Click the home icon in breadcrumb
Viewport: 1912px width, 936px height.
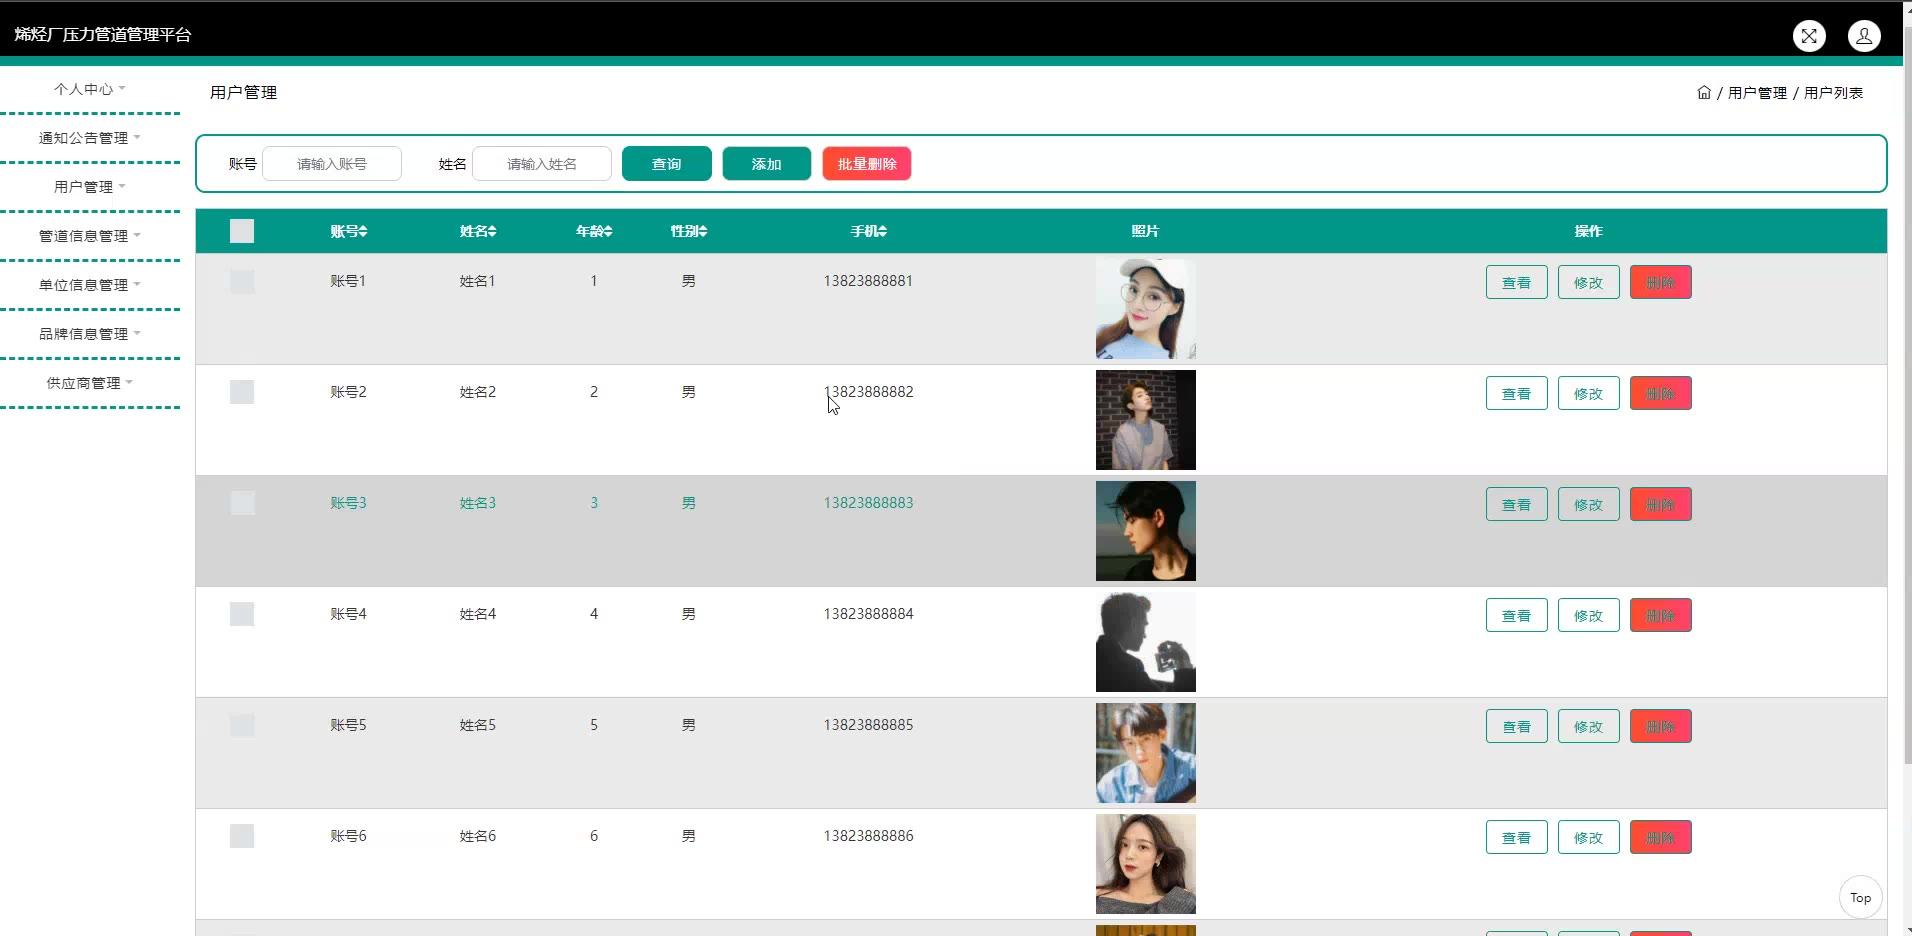click(1704, 92)
